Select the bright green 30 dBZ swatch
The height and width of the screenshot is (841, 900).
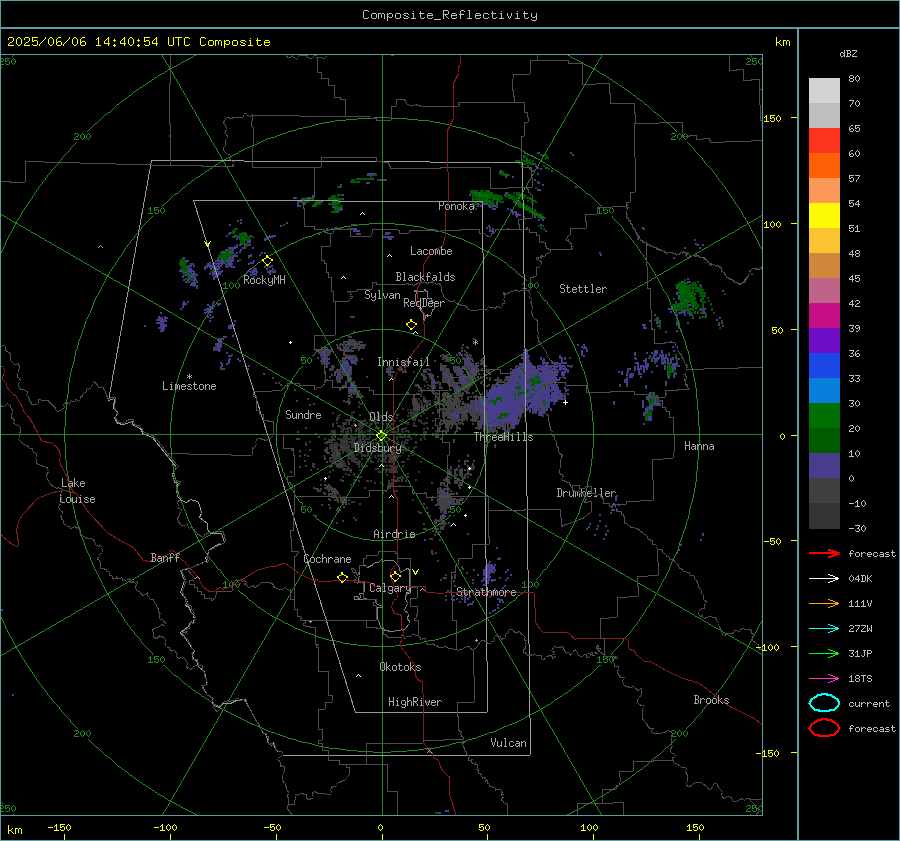(824, 416)
